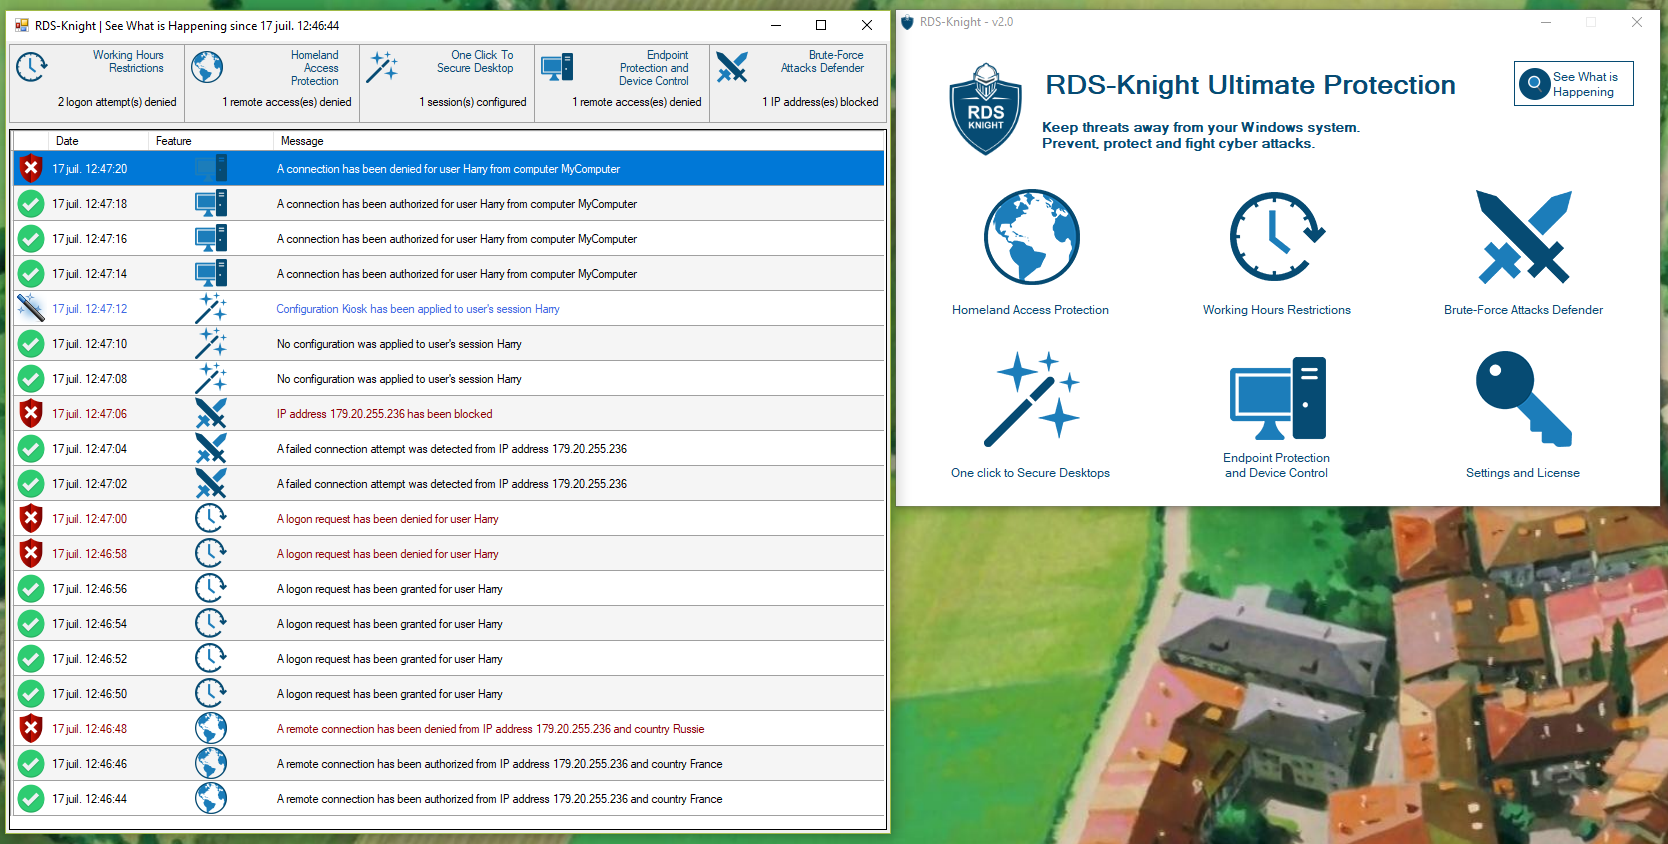Open Working Hours Restrictions clock icon
1668x844 pixels.
(1276, 238)
